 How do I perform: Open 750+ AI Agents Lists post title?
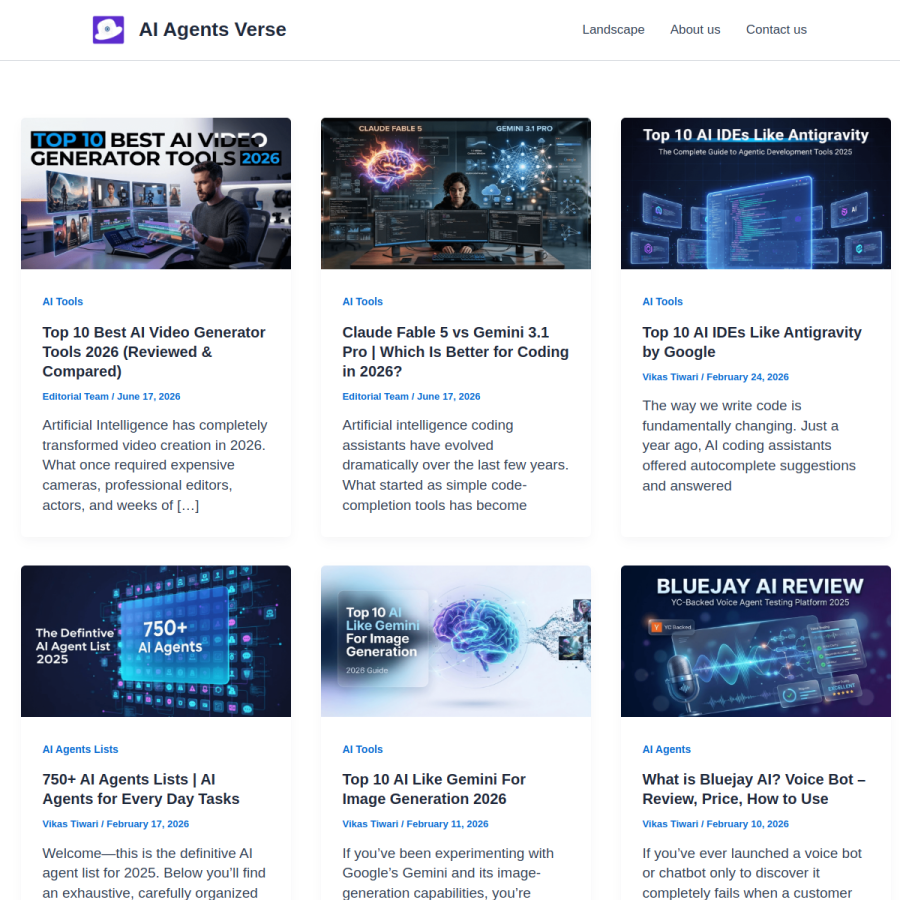141,789
